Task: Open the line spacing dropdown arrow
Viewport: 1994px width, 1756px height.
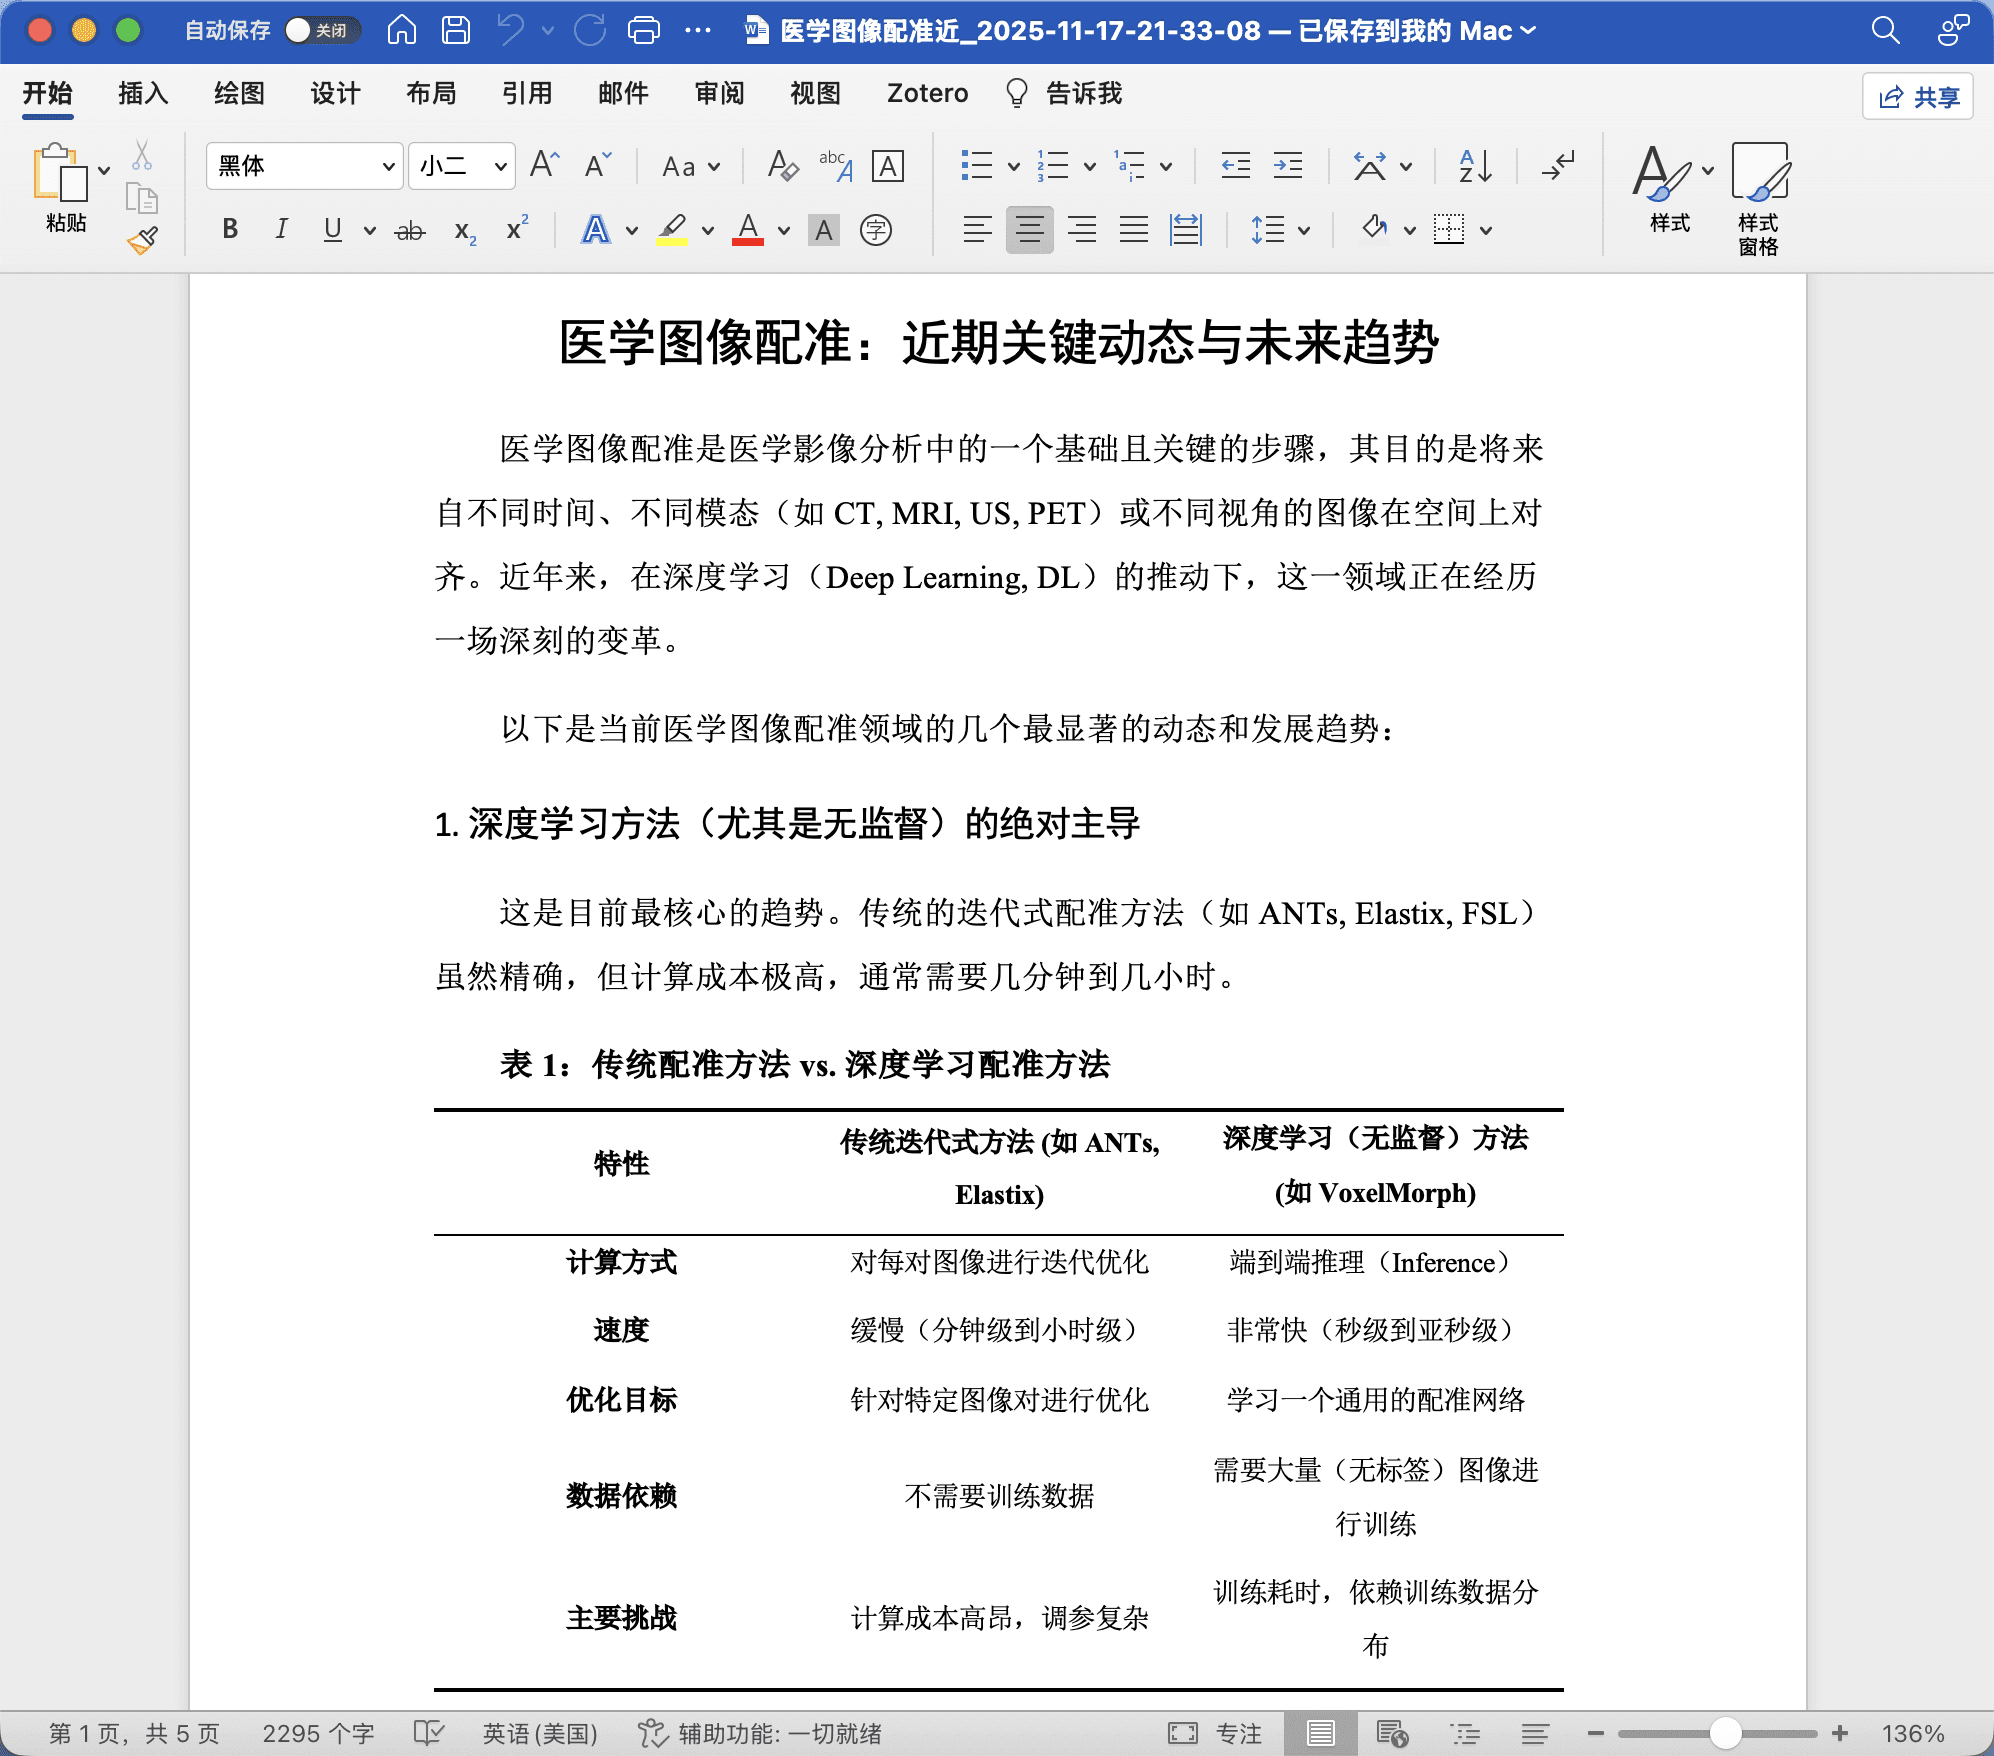Action: point(1304,231)
